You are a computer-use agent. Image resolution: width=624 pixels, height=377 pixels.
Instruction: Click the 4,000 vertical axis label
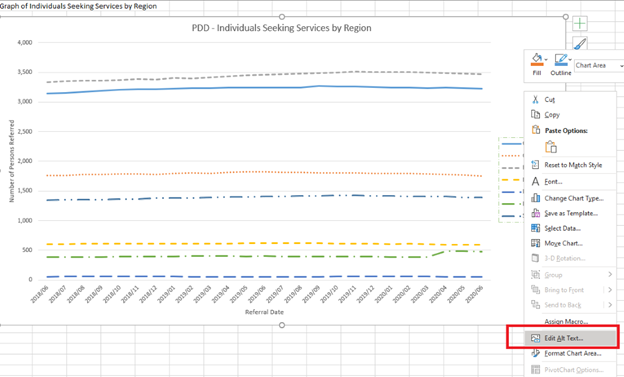coord(25,42)
